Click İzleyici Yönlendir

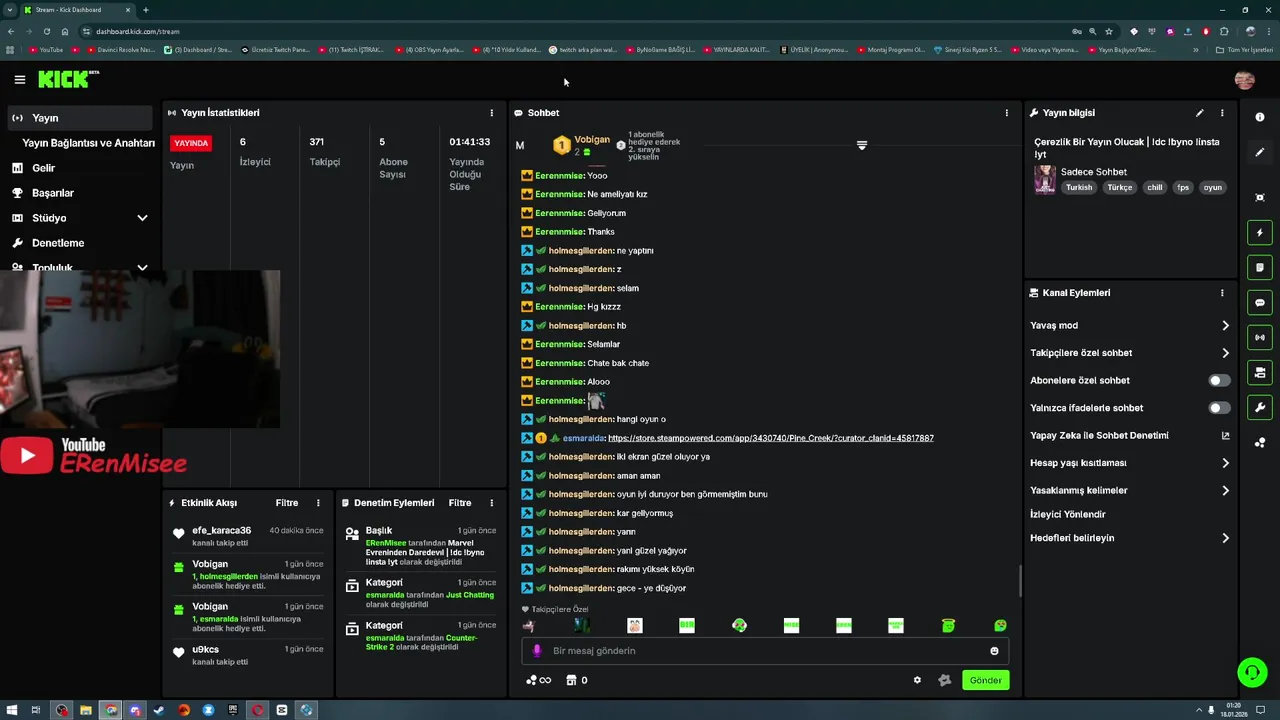tap(1068, 514)
